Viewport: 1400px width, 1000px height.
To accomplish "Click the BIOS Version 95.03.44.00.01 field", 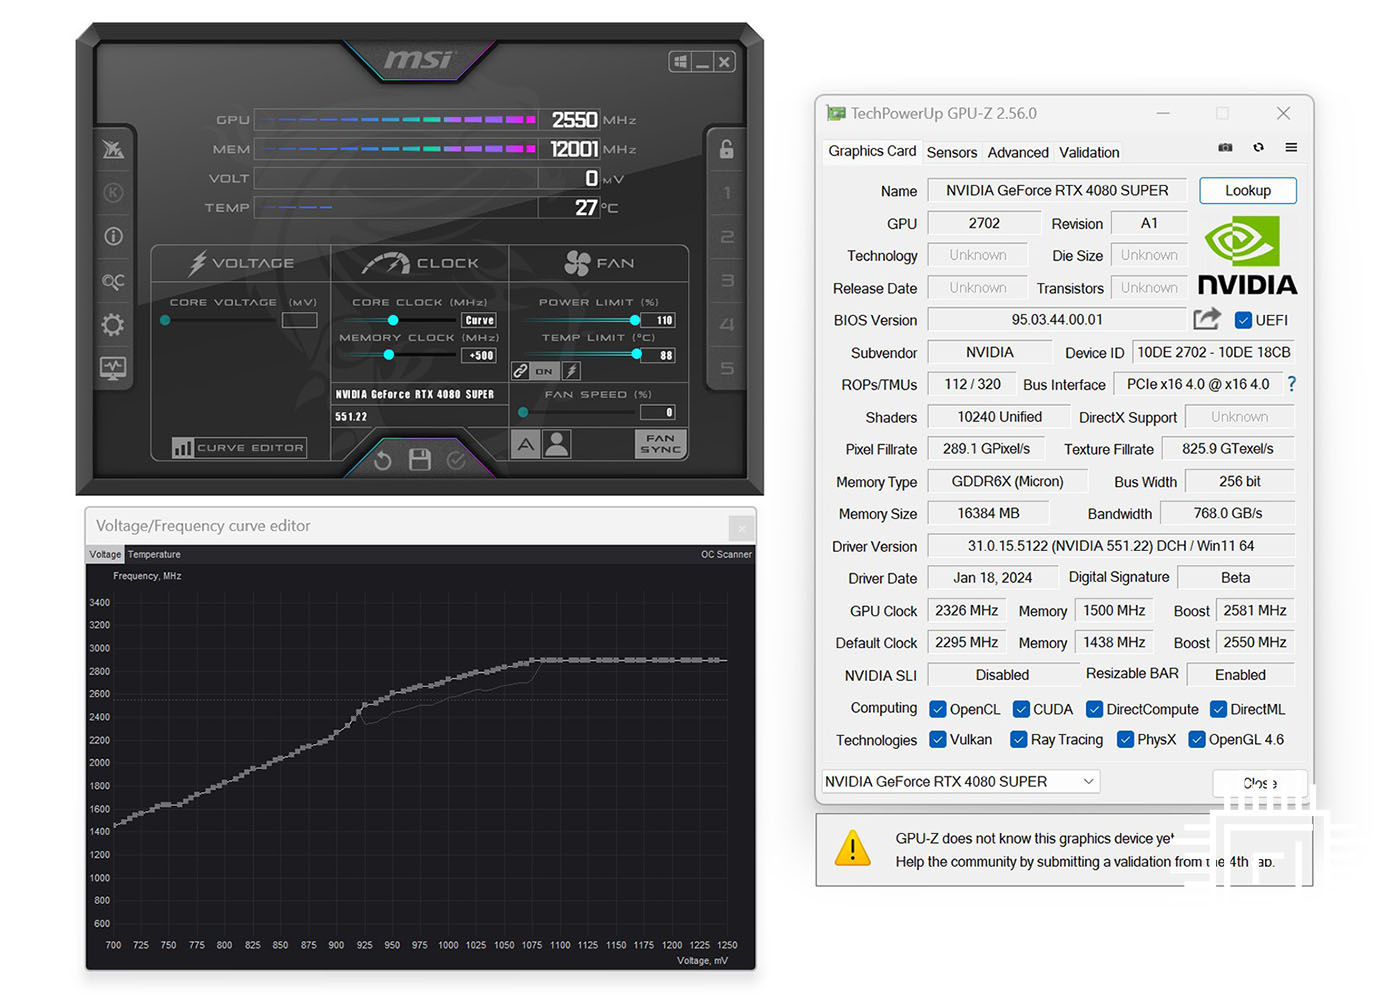I will (x=1057, y=320).
